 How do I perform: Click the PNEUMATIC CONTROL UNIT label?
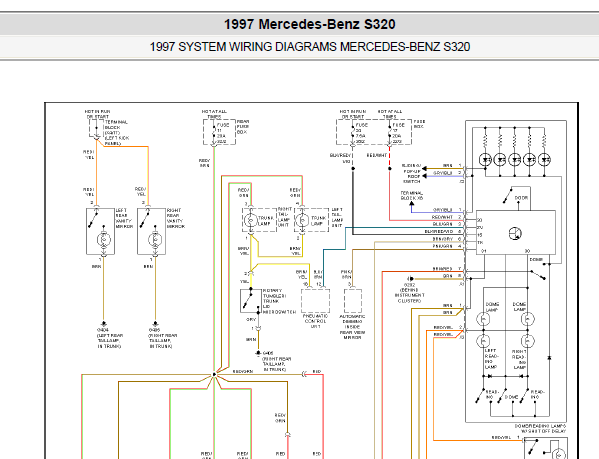tap(315, 321)
